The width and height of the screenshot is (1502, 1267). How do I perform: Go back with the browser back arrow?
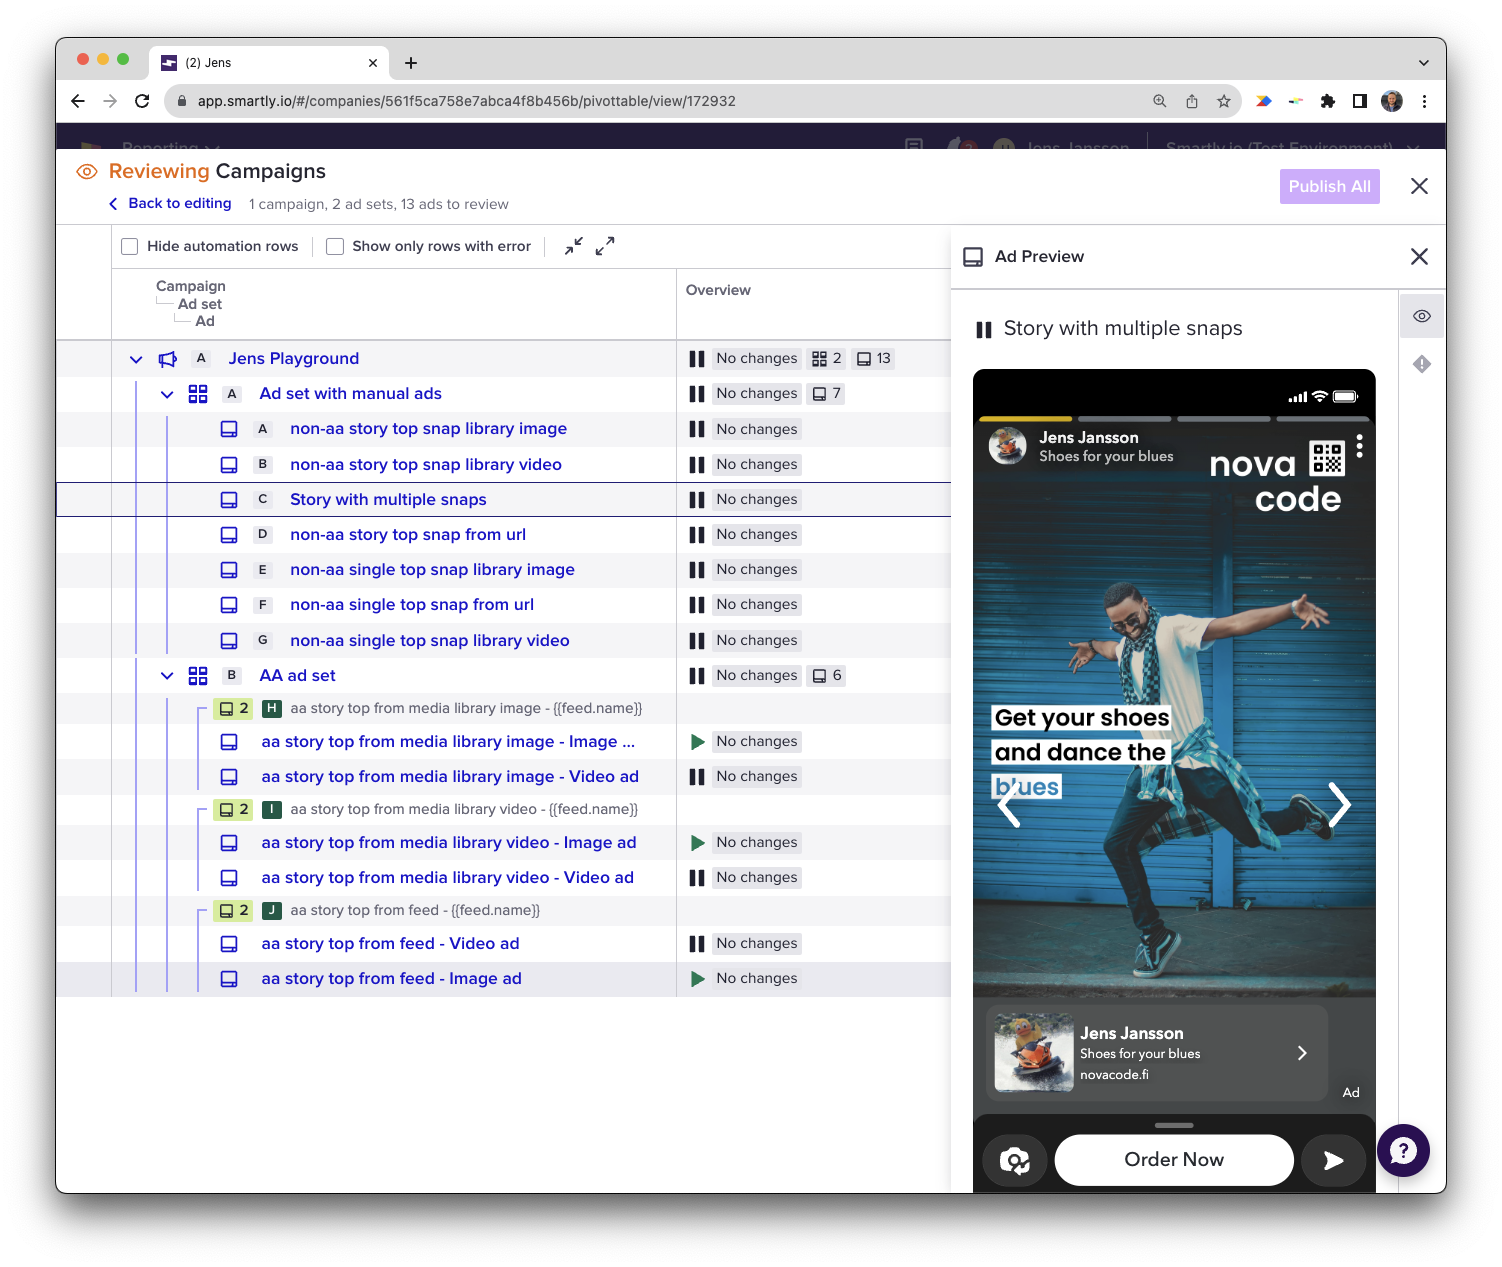tap(78, 101)
